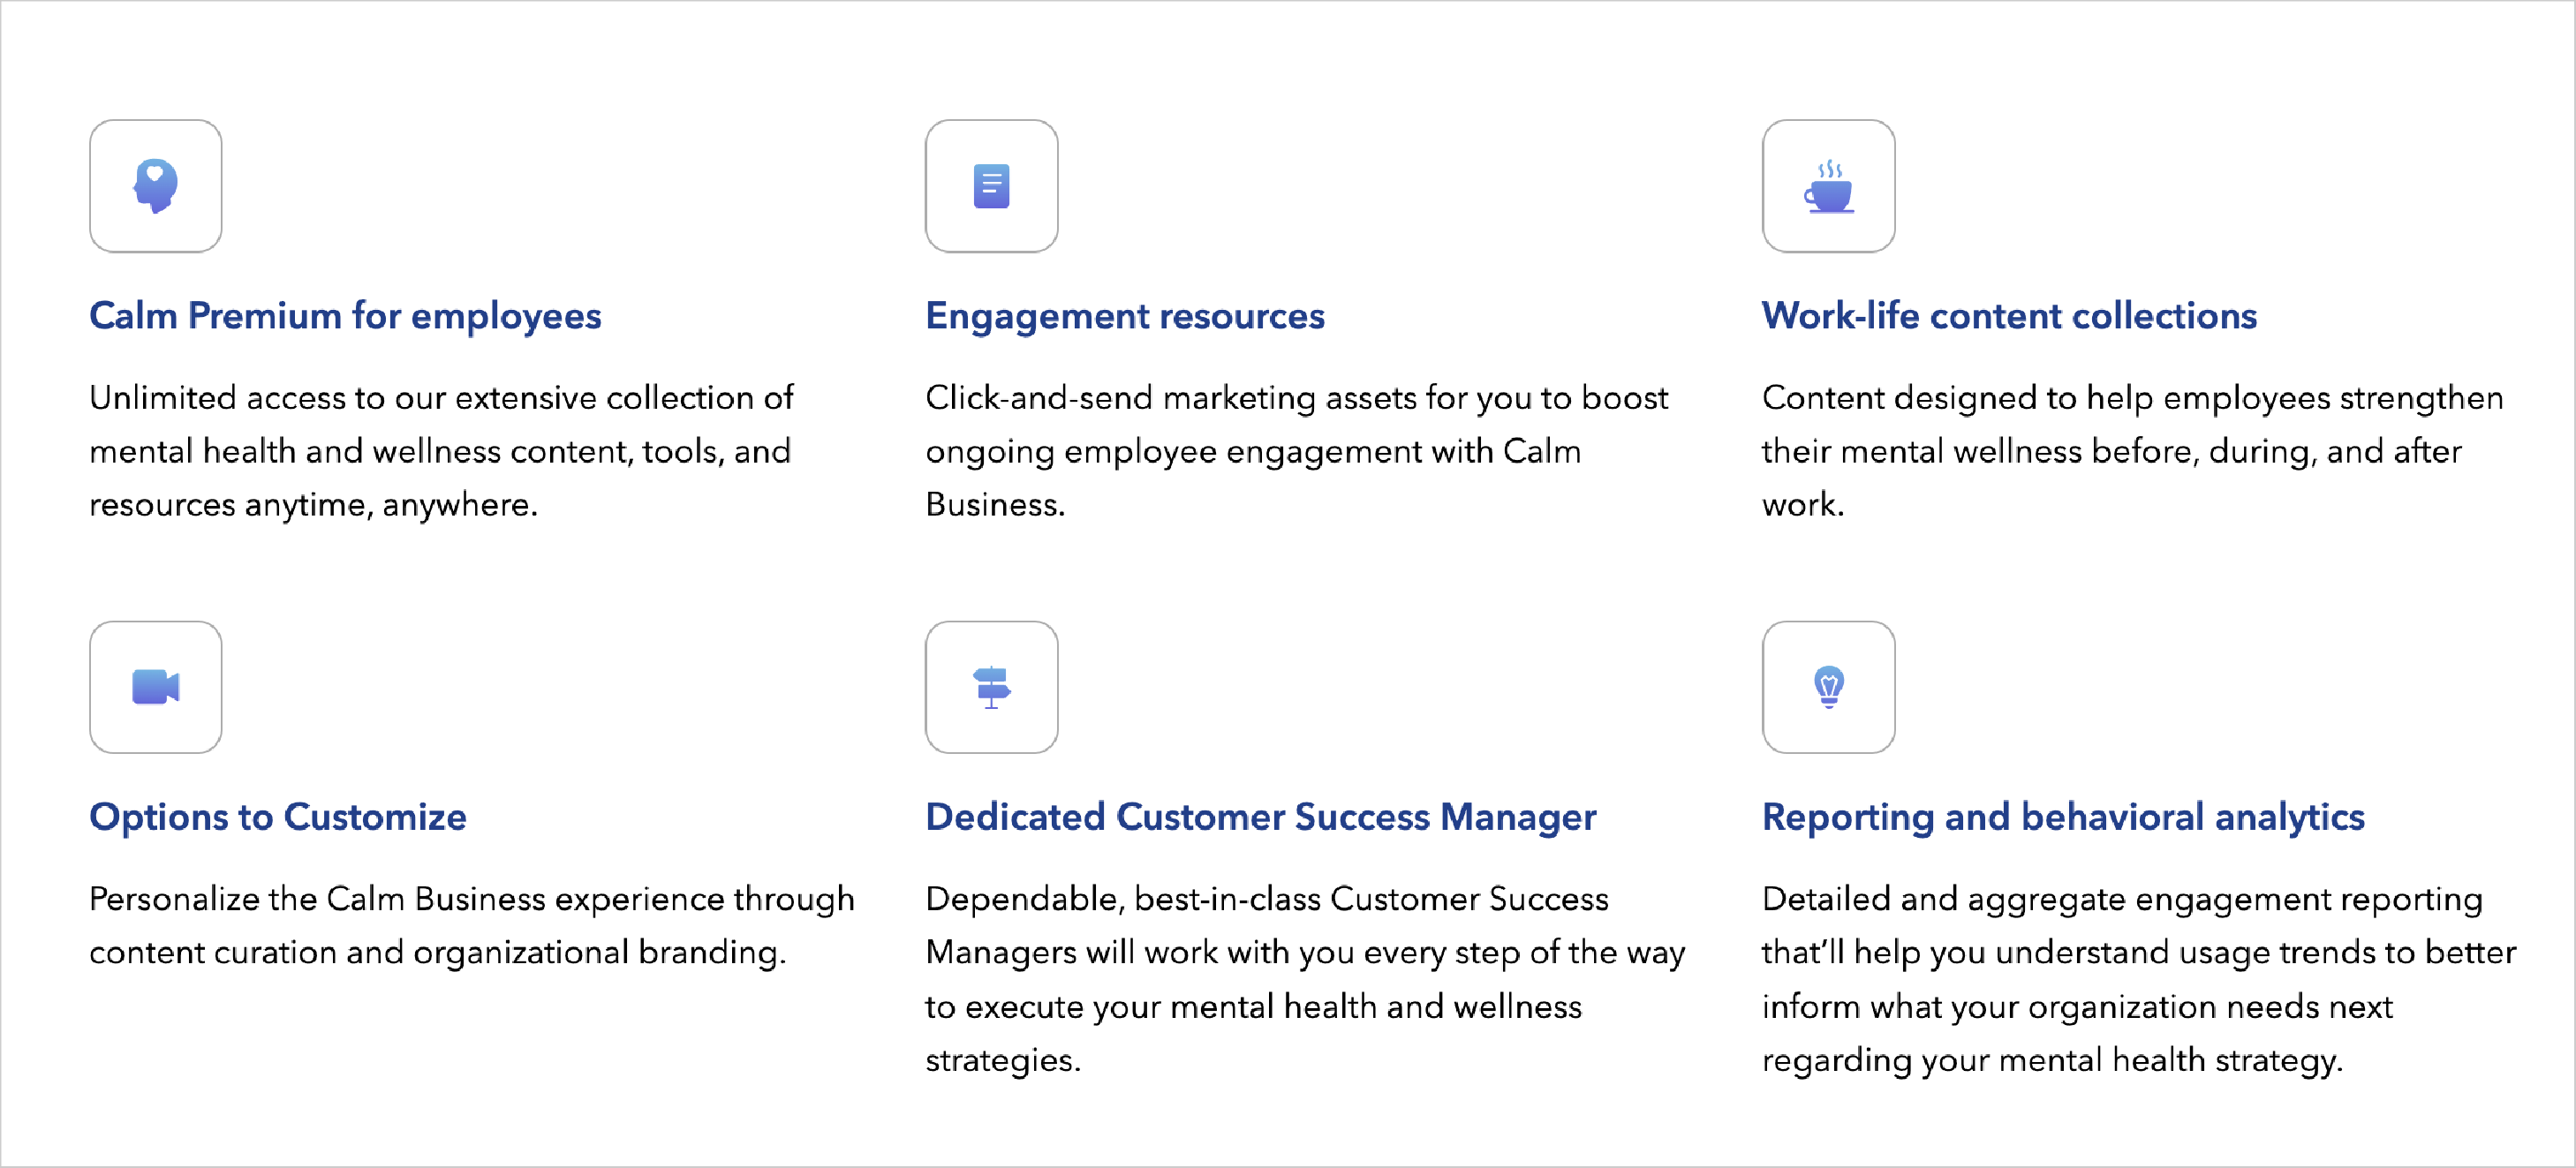Click the rounded tile around the camera
This screenshot has width=2576, height=1168.
click(x=156, y=687)
